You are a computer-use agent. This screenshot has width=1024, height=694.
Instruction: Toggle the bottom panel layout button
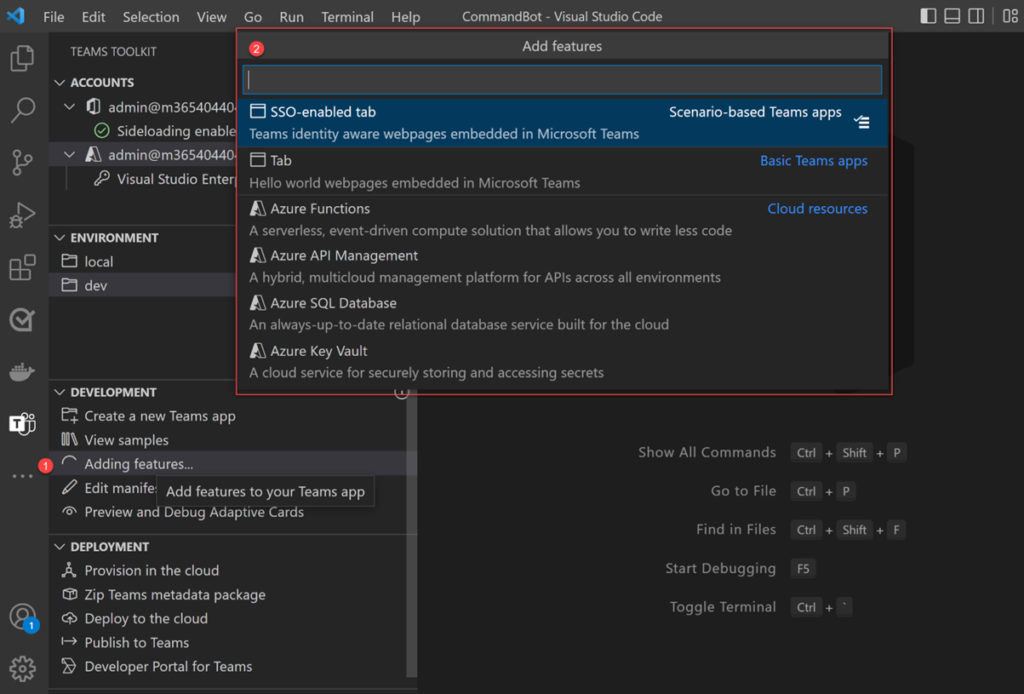pos(952,16)
